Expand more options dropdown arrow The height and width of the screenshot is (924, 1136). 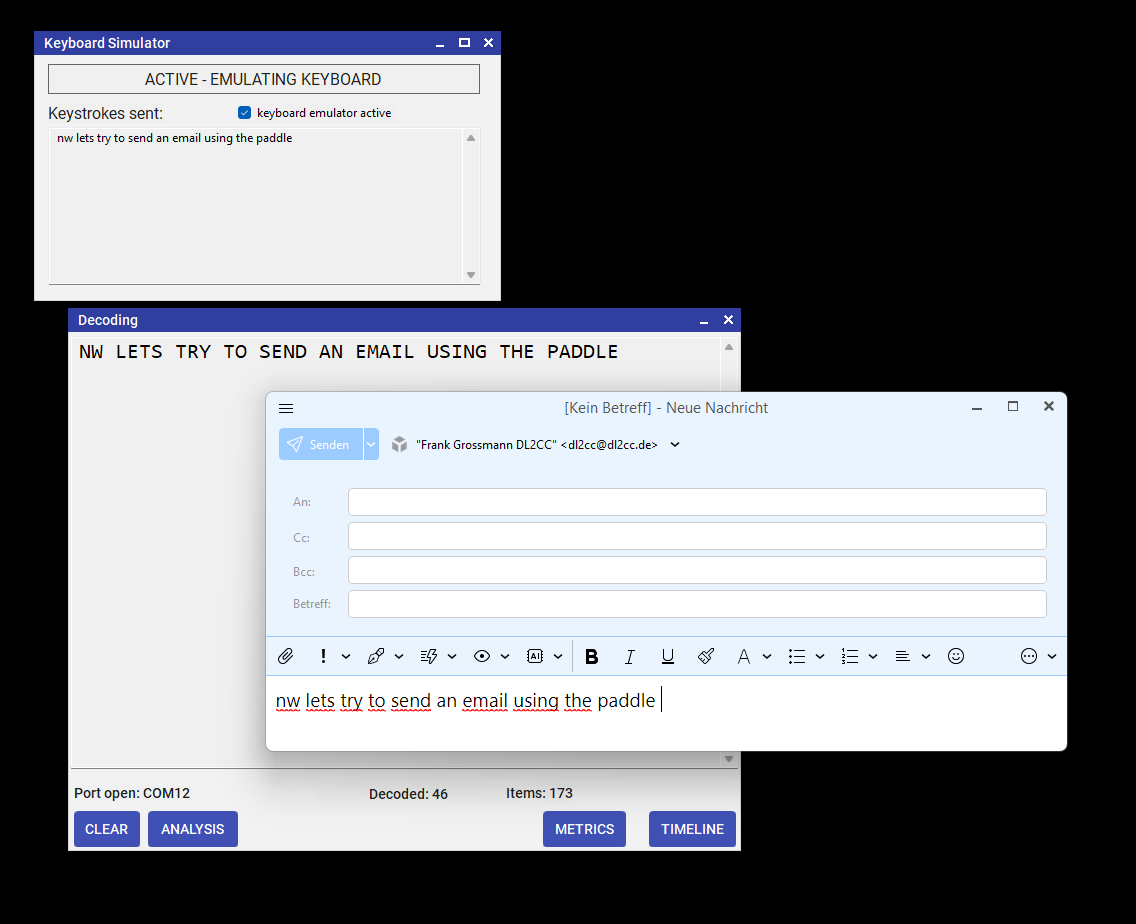click(x=1052, y=657)
